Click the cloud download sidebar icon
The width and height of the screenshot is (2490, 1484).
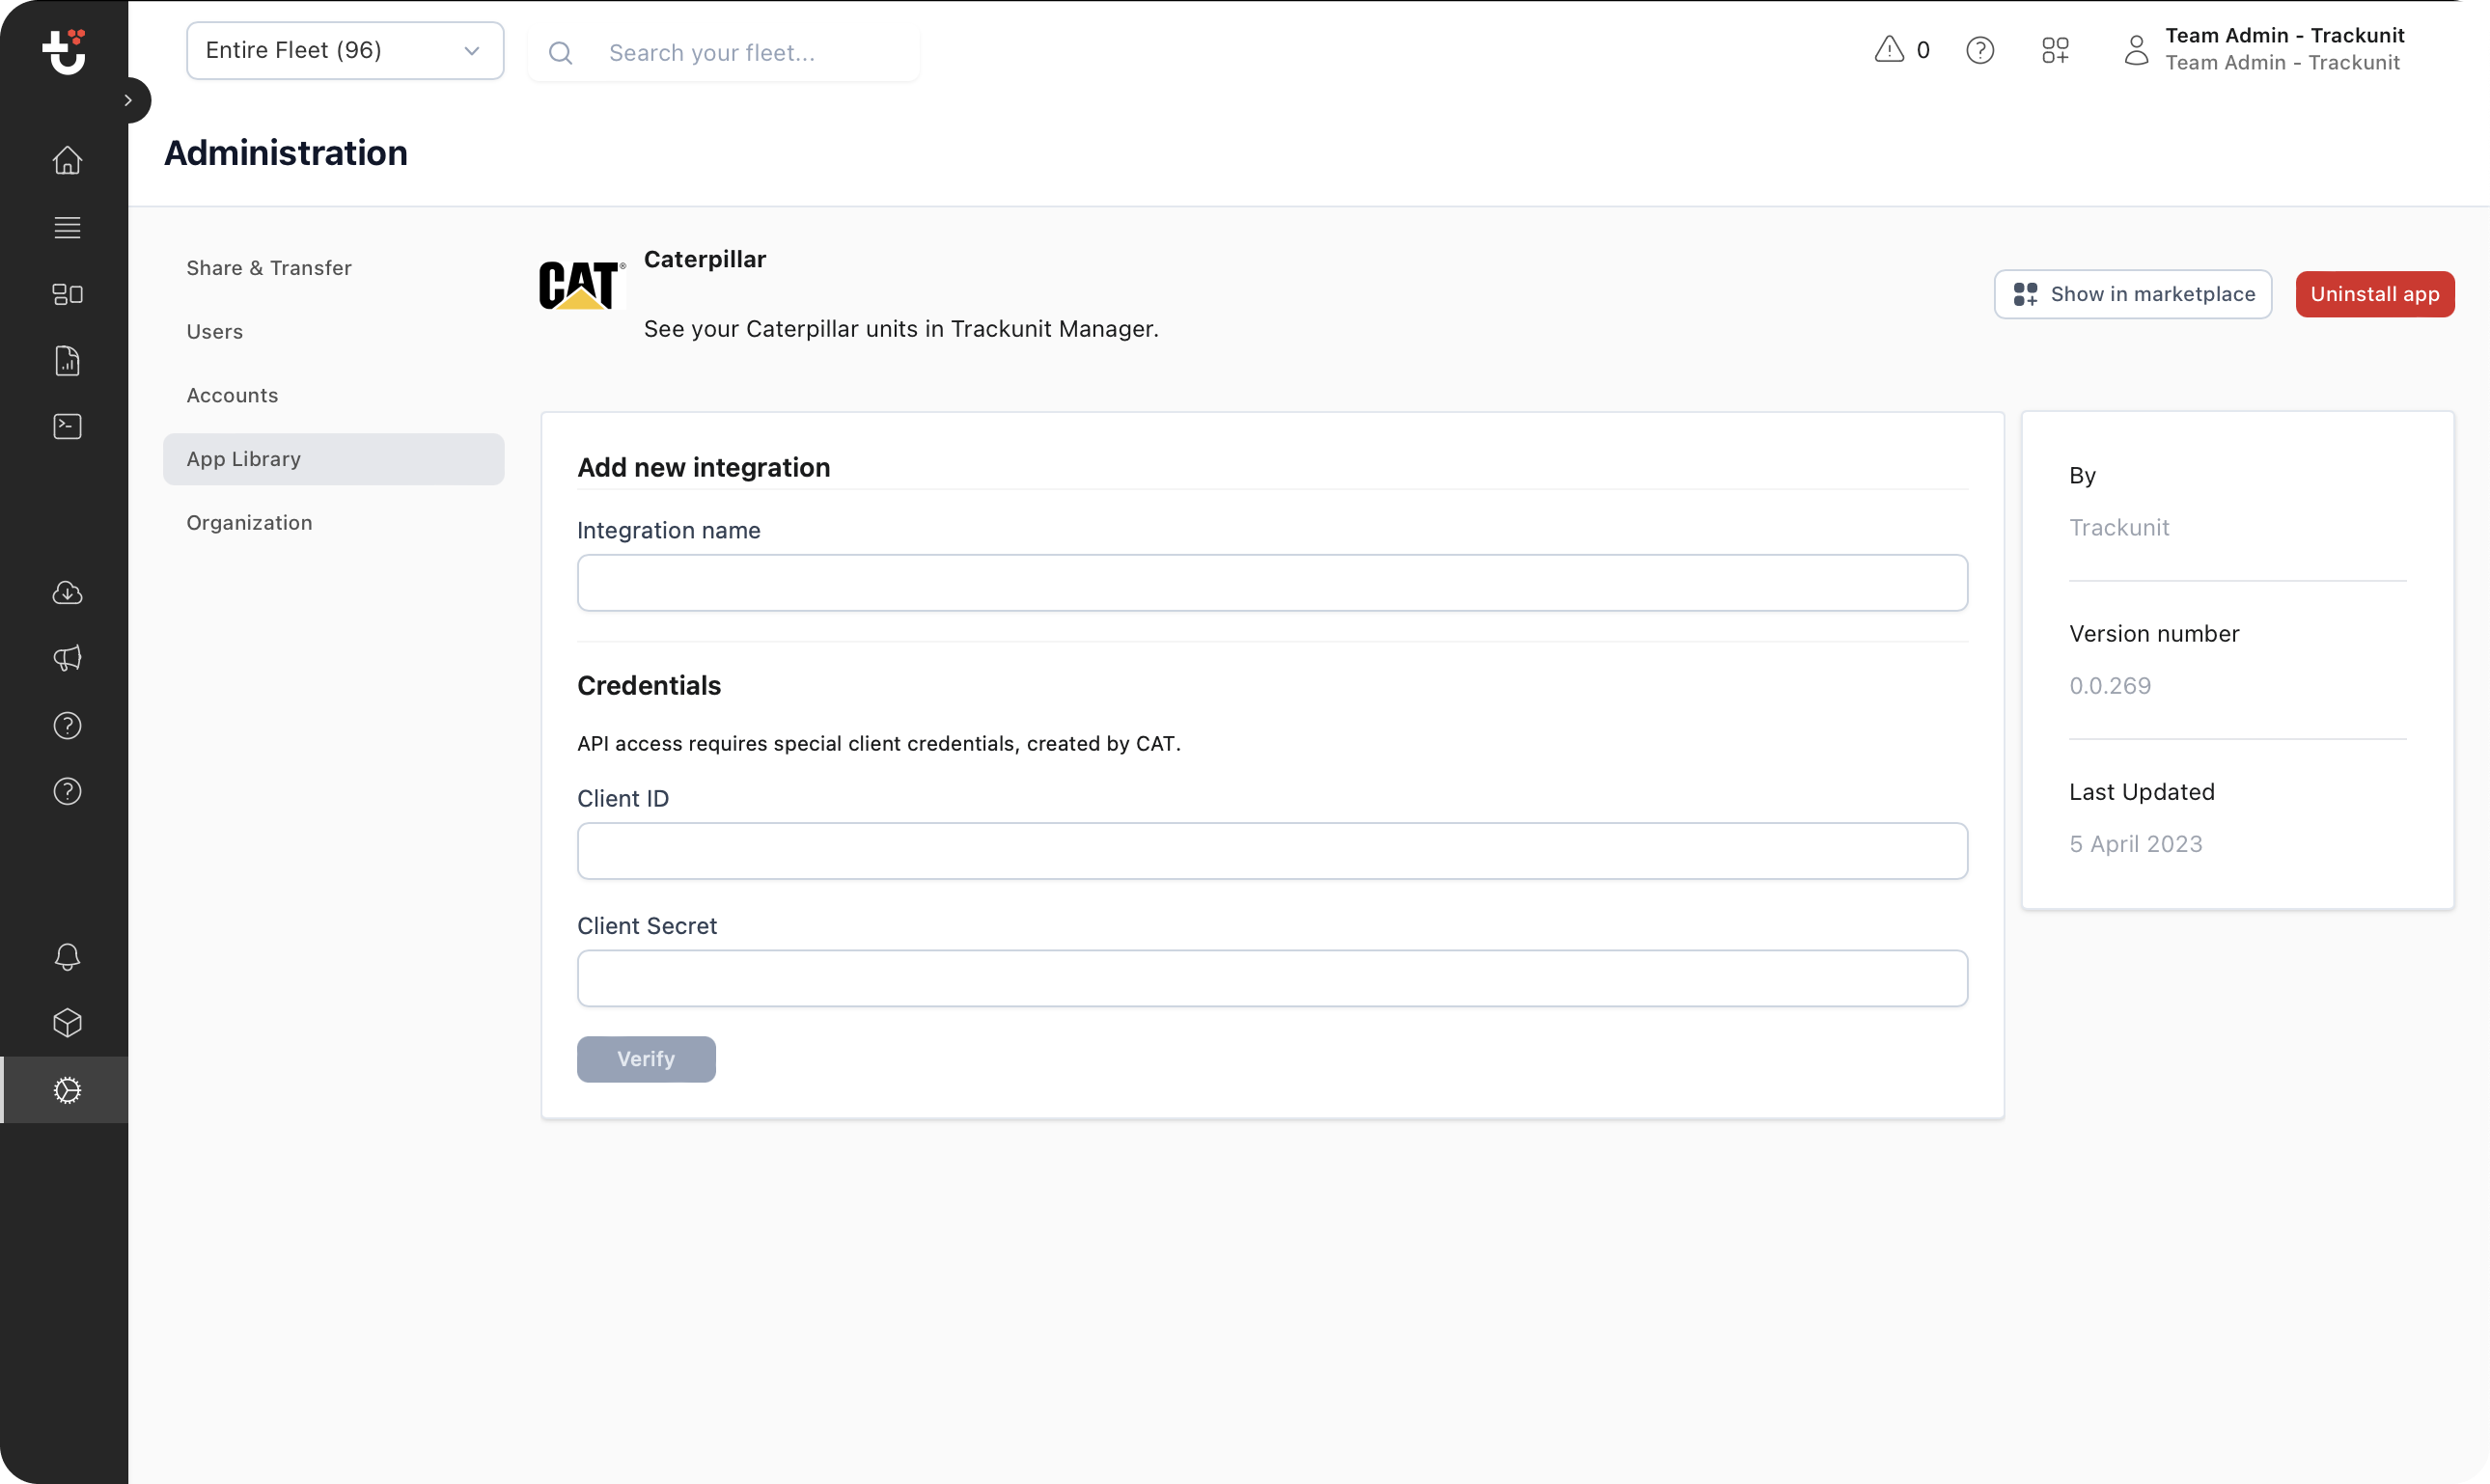pos(67,593)
